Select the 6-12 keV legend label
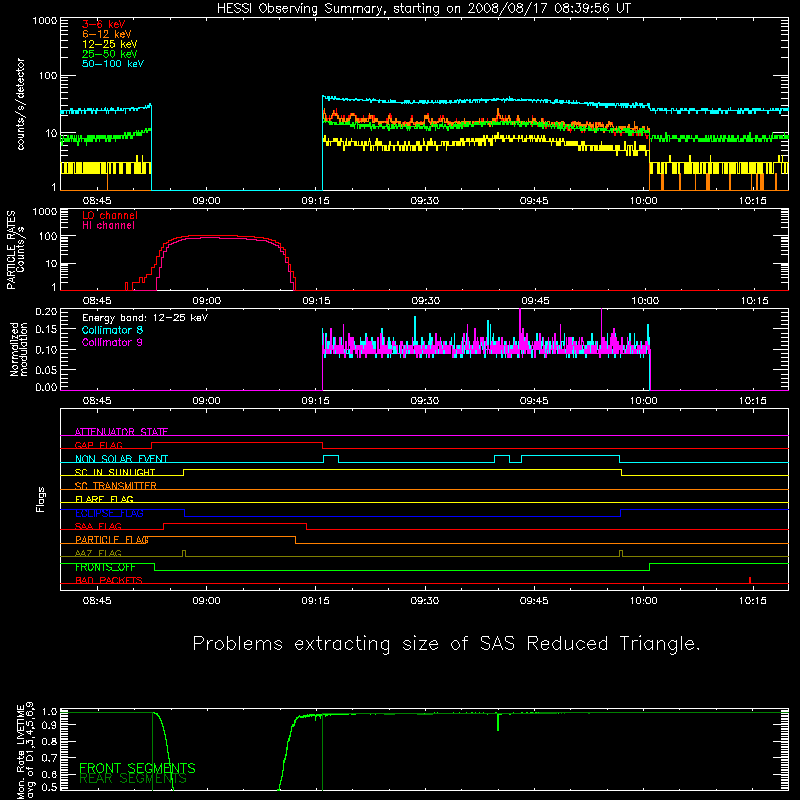The width and height of the screenshot is (800, 800). (107, 34)
